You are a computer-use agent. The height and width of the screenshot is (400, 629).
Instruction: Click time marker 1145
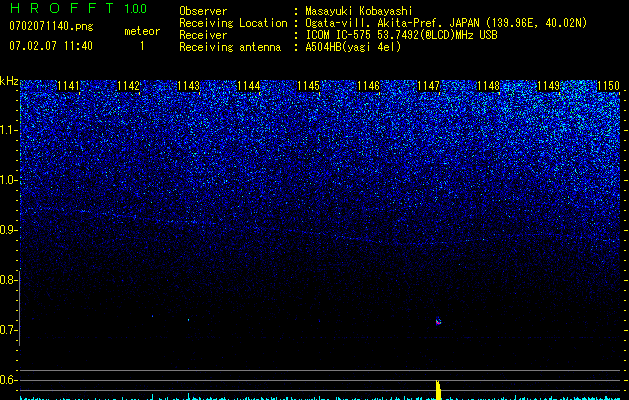click(x=308, y=86)
